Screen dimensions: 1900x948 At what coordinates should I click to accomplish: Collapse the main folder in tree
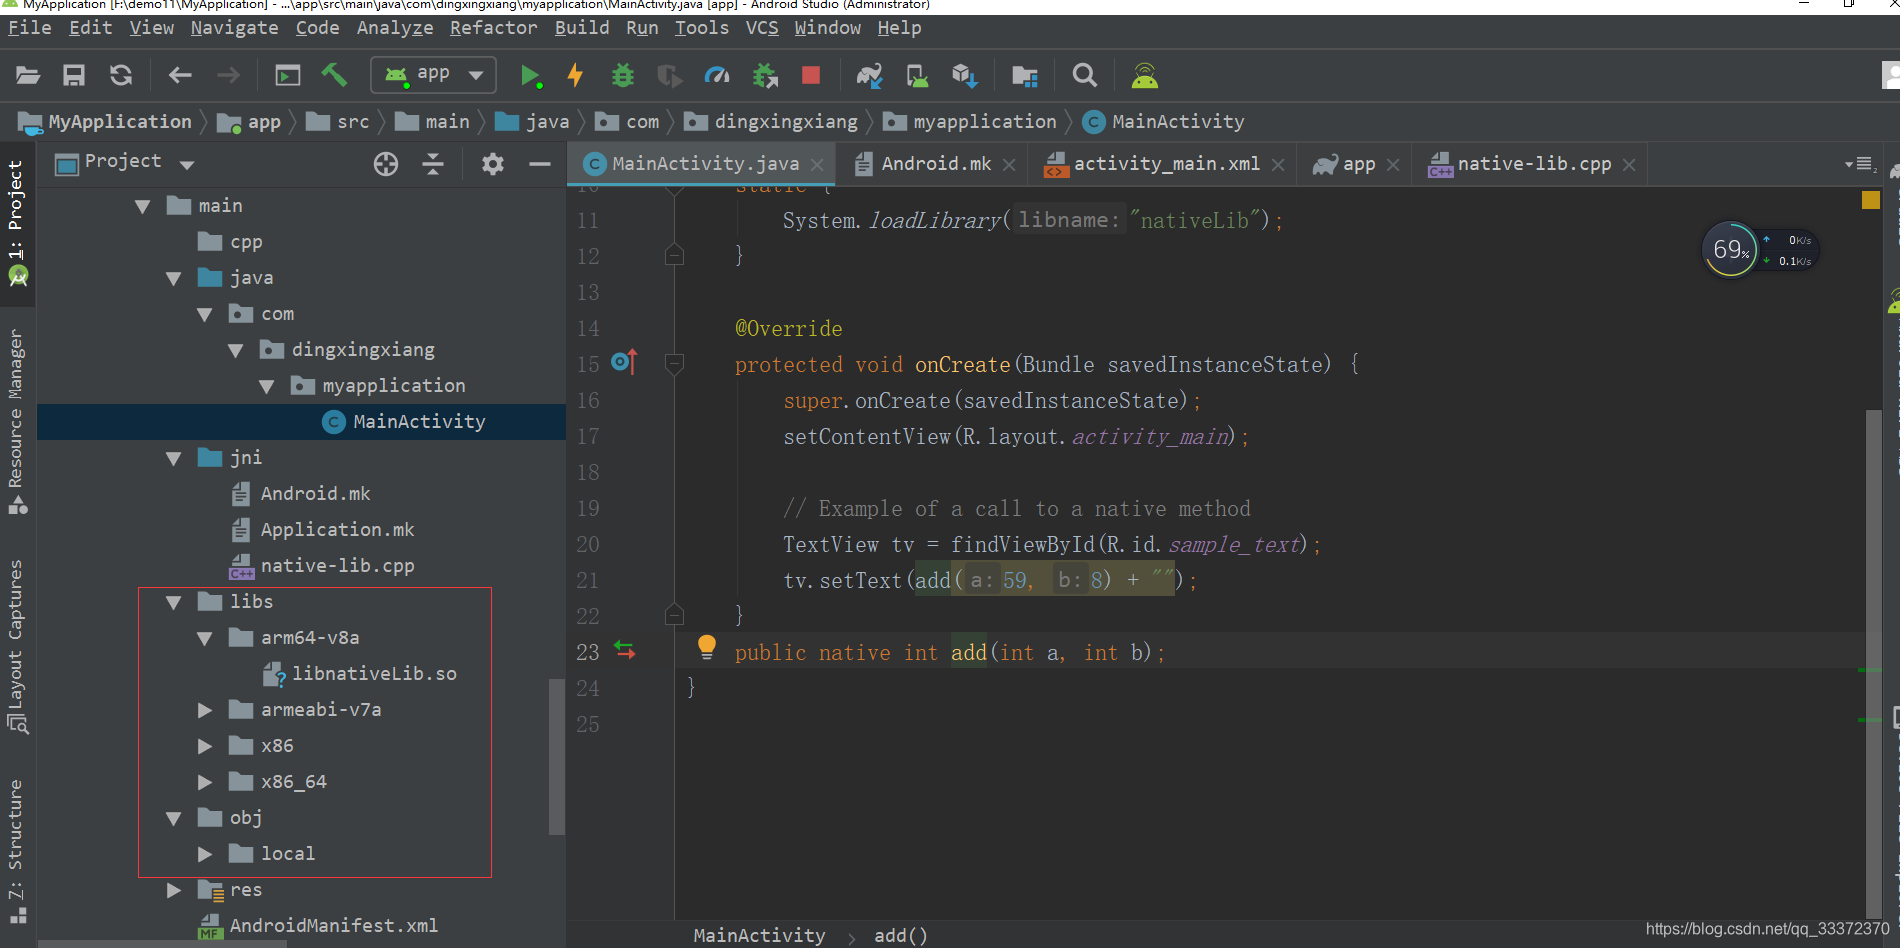[142, 206]
